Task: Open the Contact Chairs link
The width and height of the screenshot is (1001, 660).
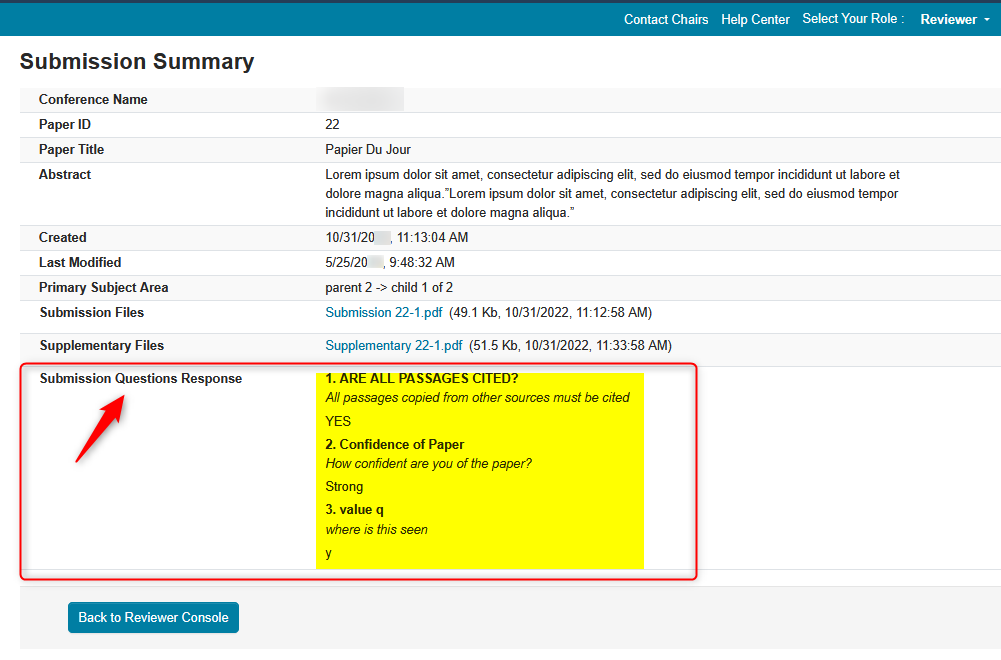Action: coord(665,19)
